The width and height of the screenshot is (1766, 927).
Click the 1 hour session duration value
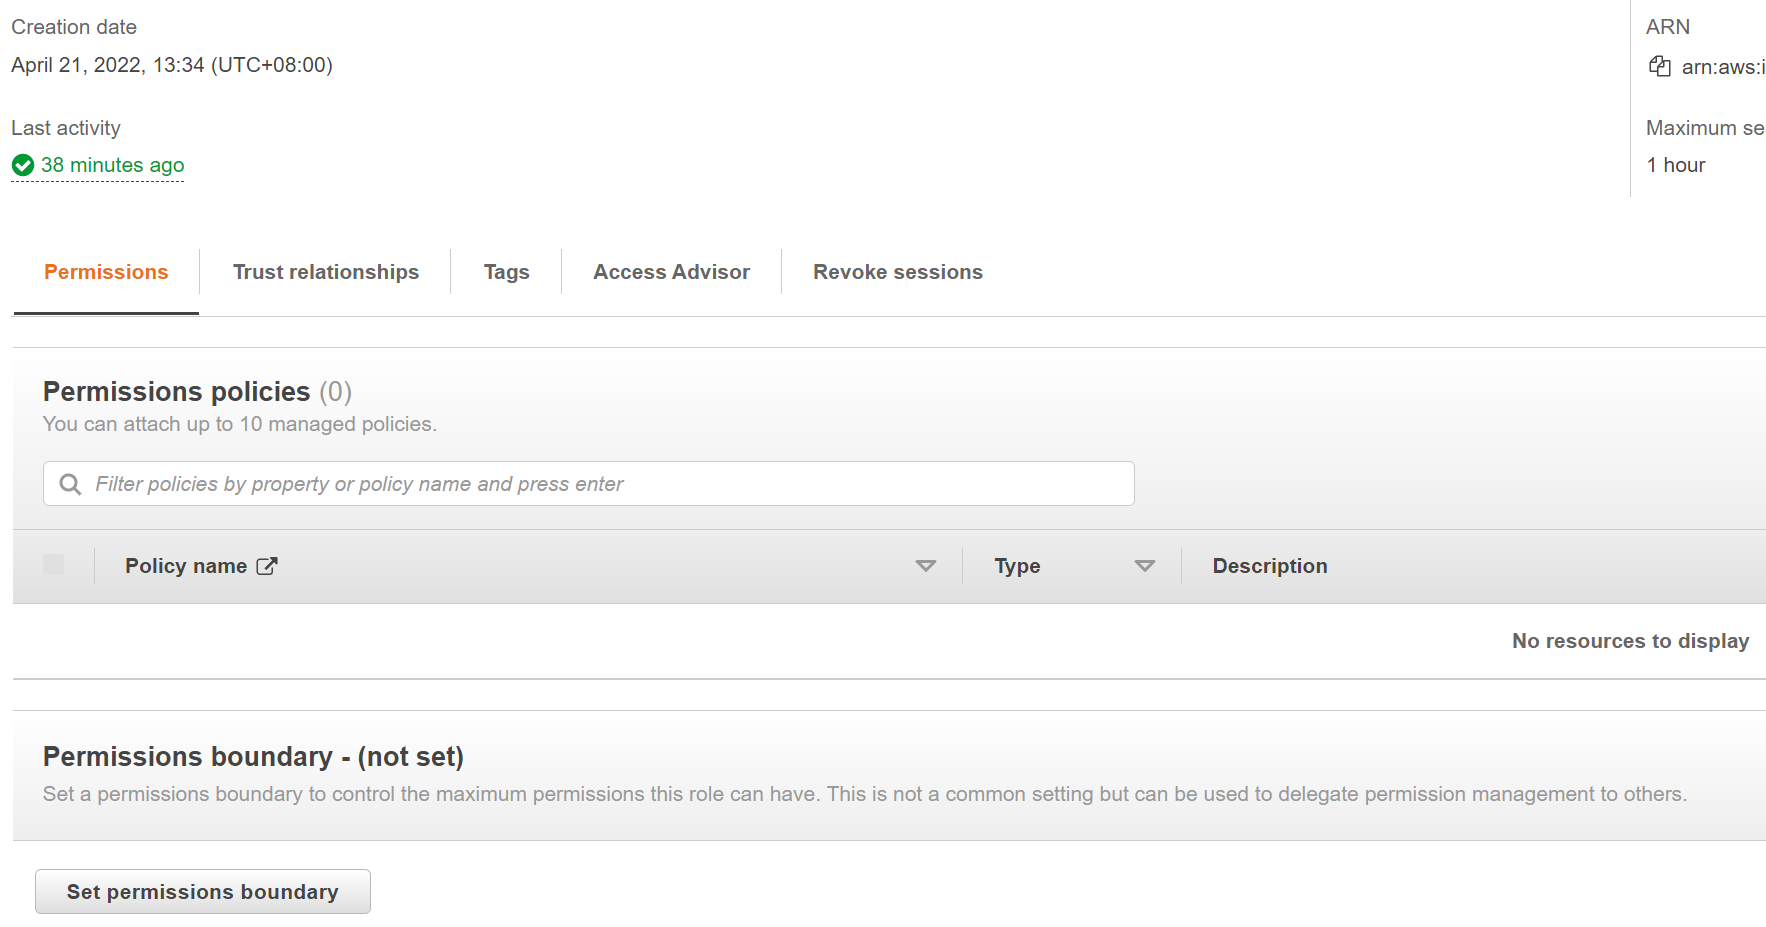1676,165
